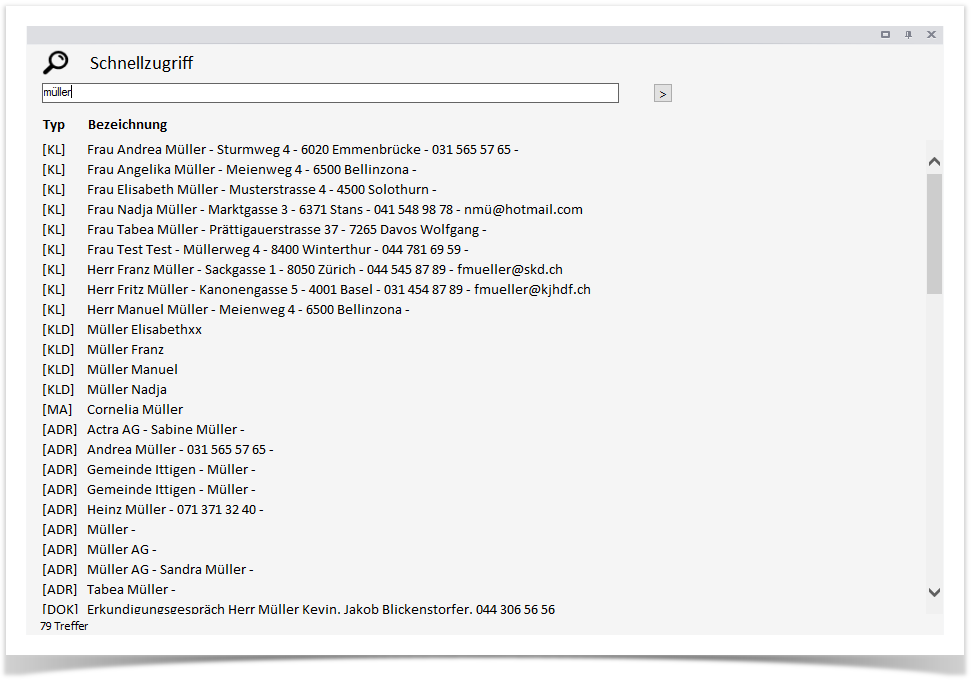
Task: Click the 79 Treffer status text
Action: click(64, 626)
